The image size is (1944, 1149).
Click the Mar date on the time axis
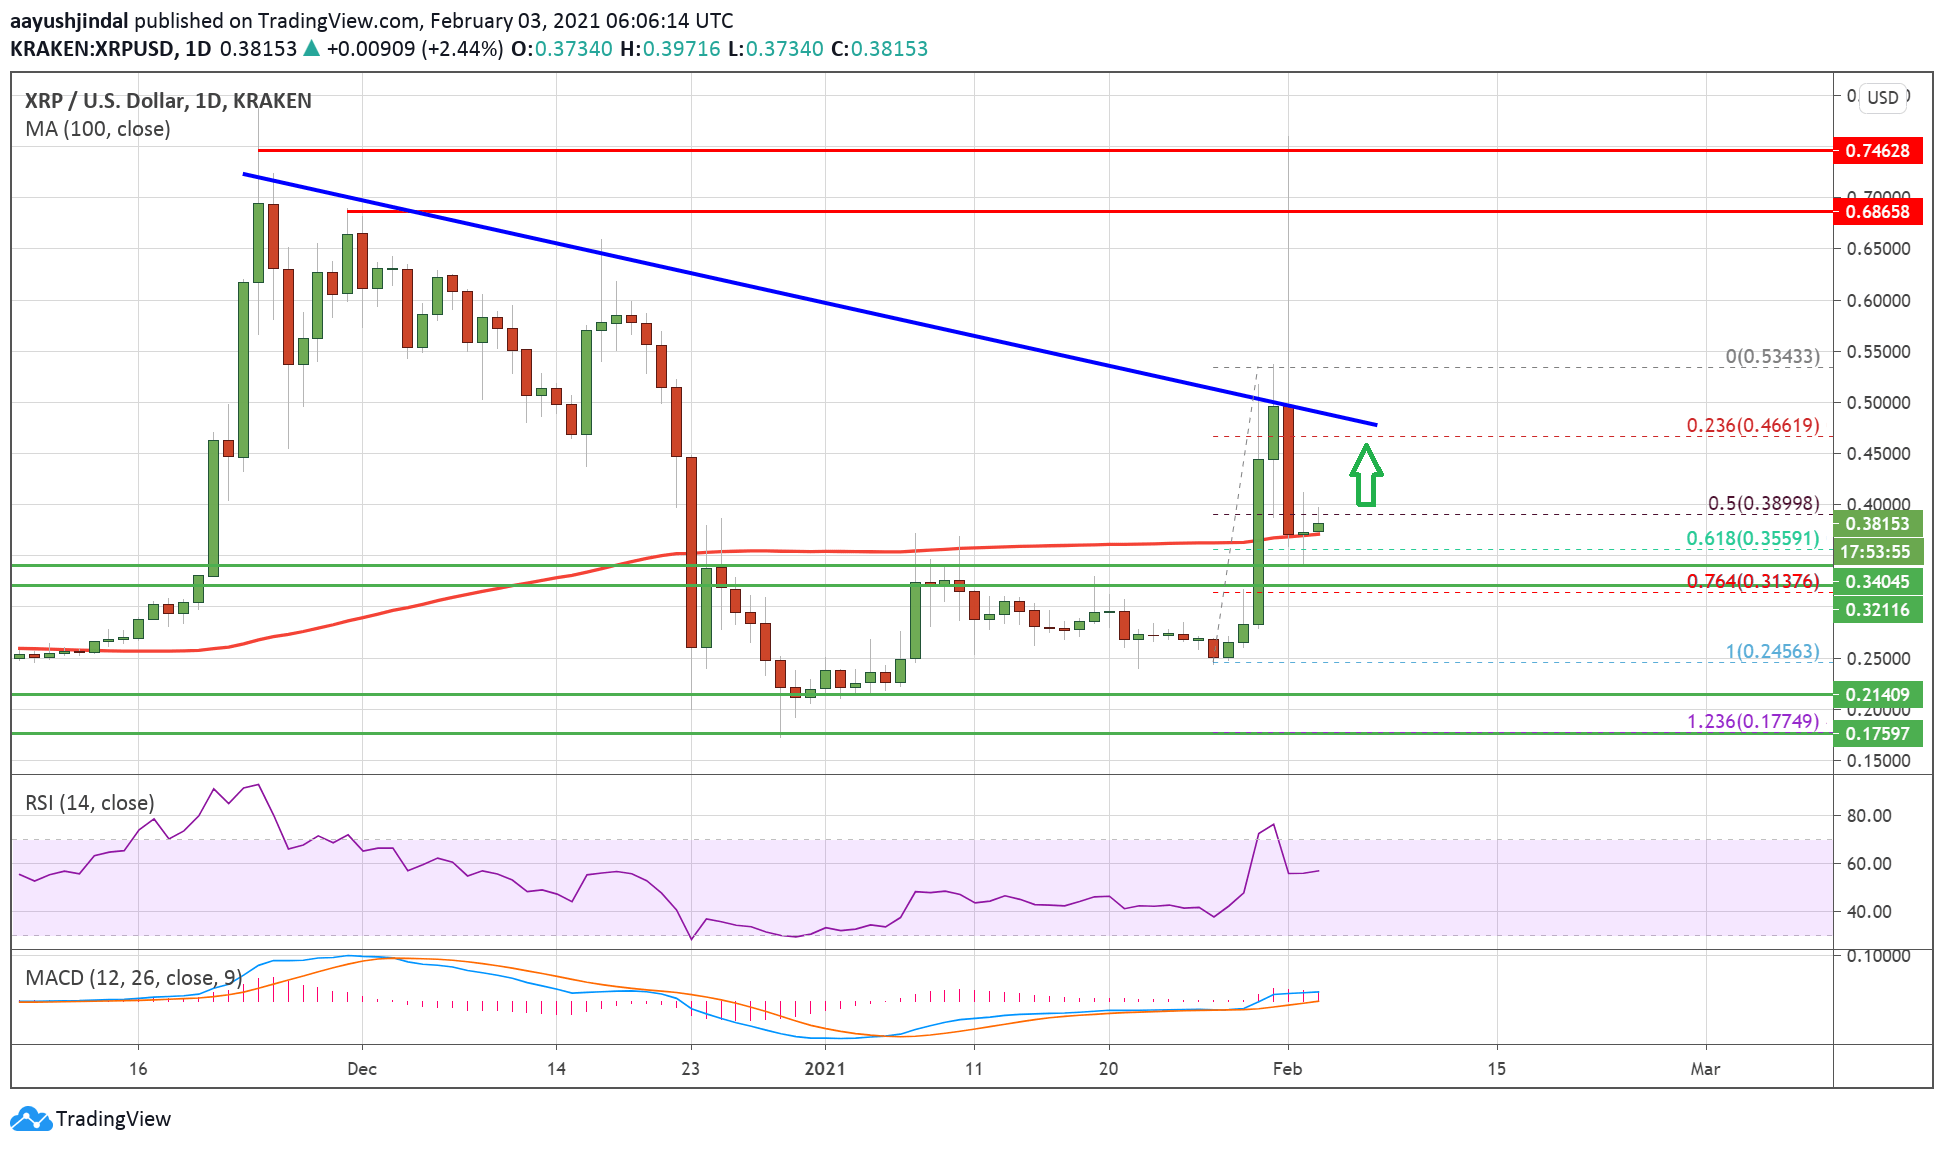point(1705,1068)
